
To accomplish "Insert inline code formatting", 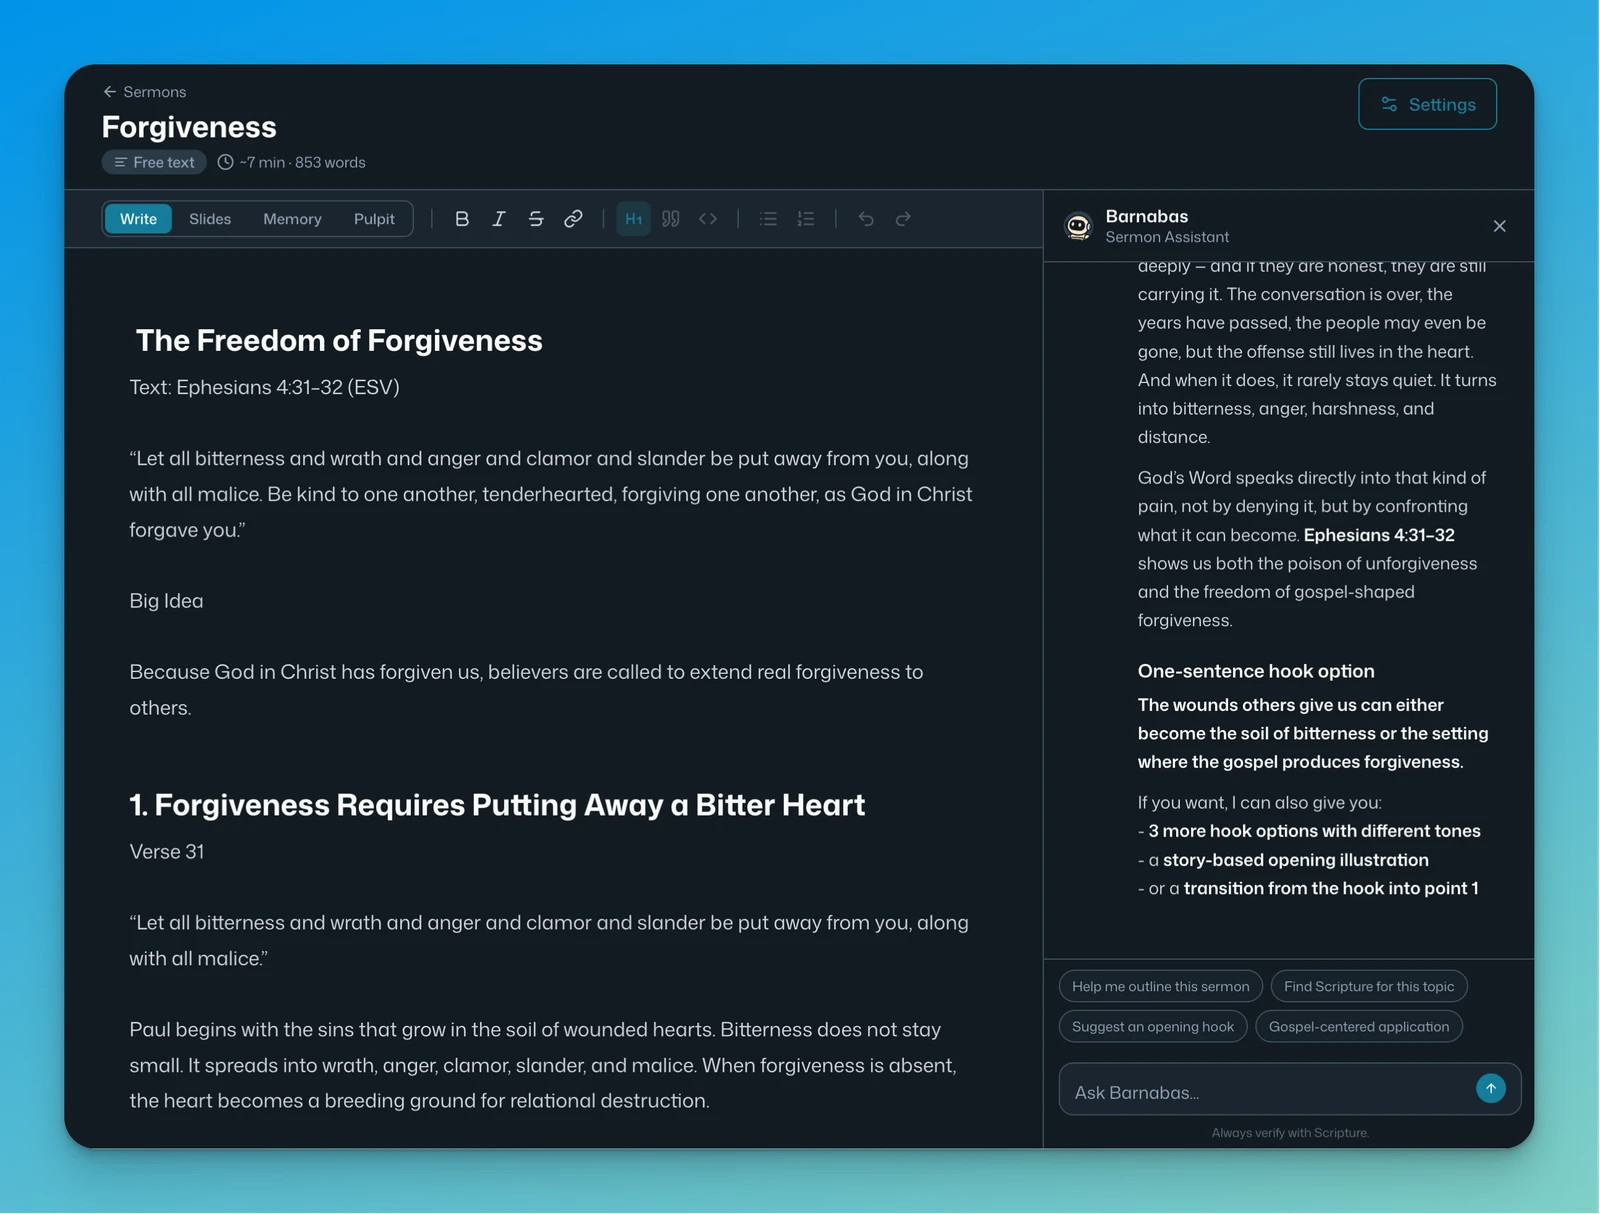I will pyautogui.click(x=708, y=219).
